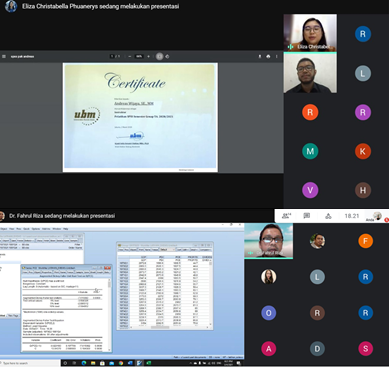Select Eliza Christabella's video tile
This screenshot has height=367, width=389.
point(310,33)
